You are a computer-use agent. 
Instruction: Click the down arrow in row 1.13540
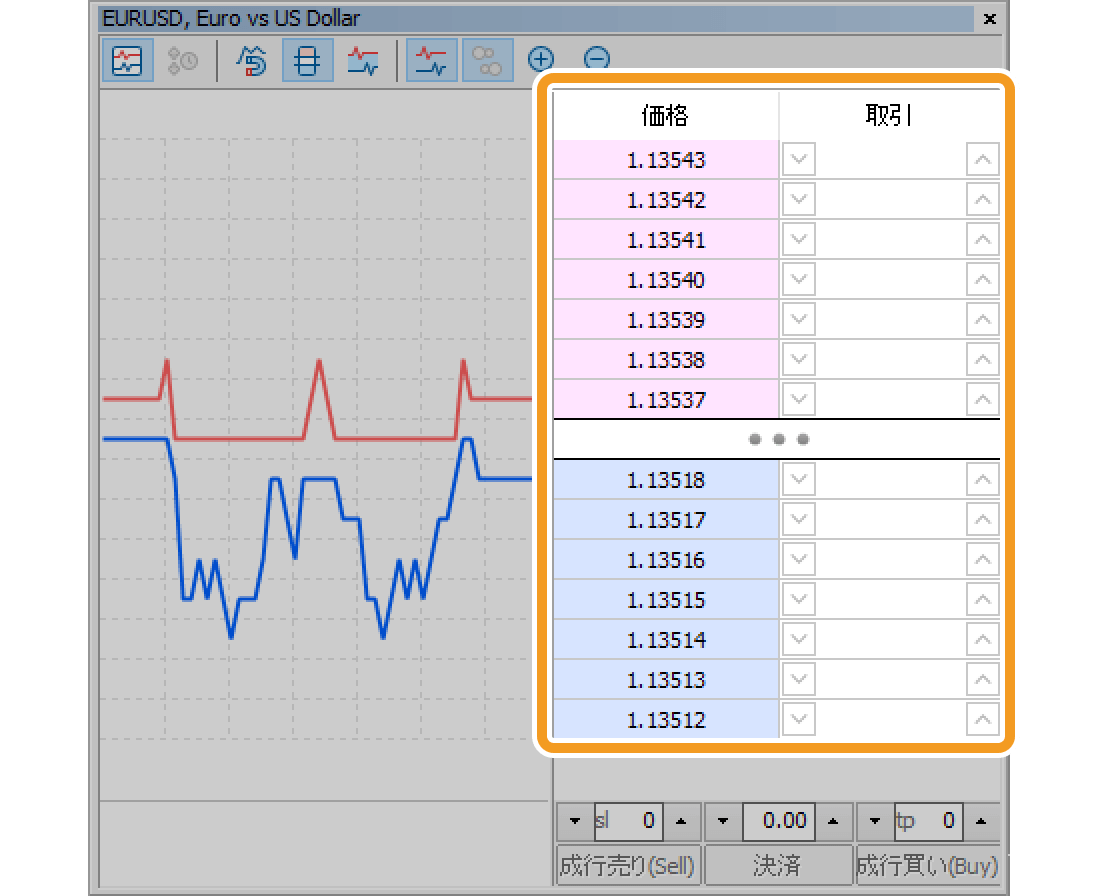(798, 279)
